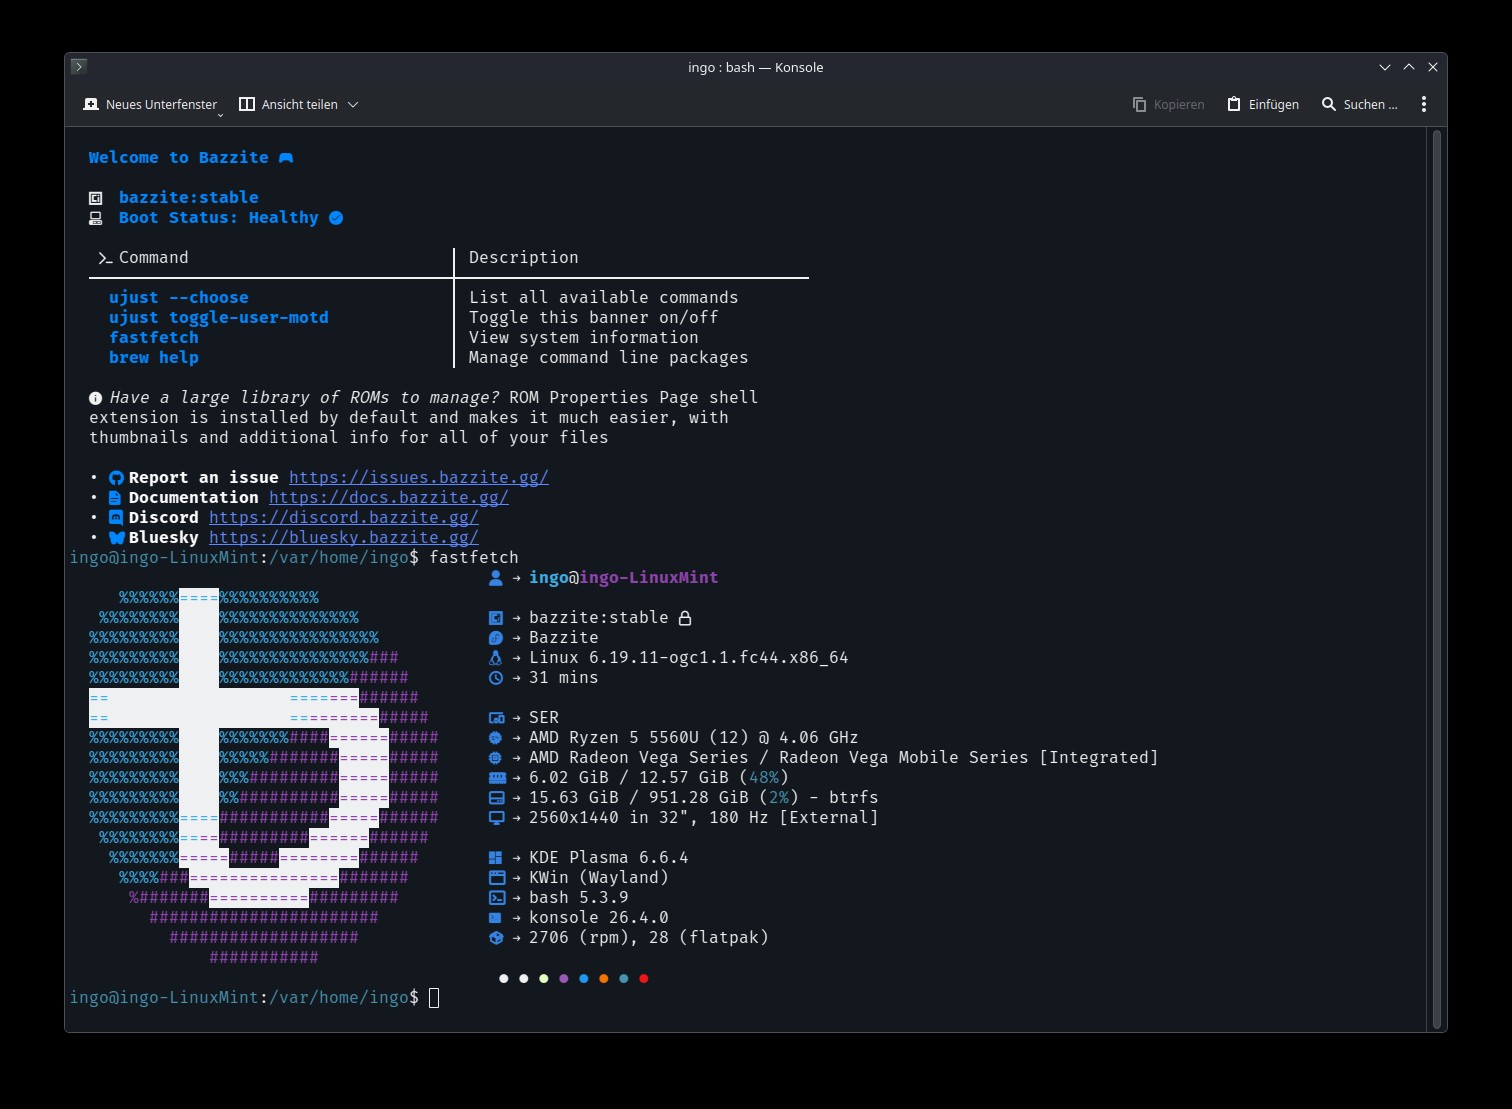Screen dimensions: 1512x1109
Task: Click the CPU chip icon beside AMD Ryzen
Action: point(495,738)
